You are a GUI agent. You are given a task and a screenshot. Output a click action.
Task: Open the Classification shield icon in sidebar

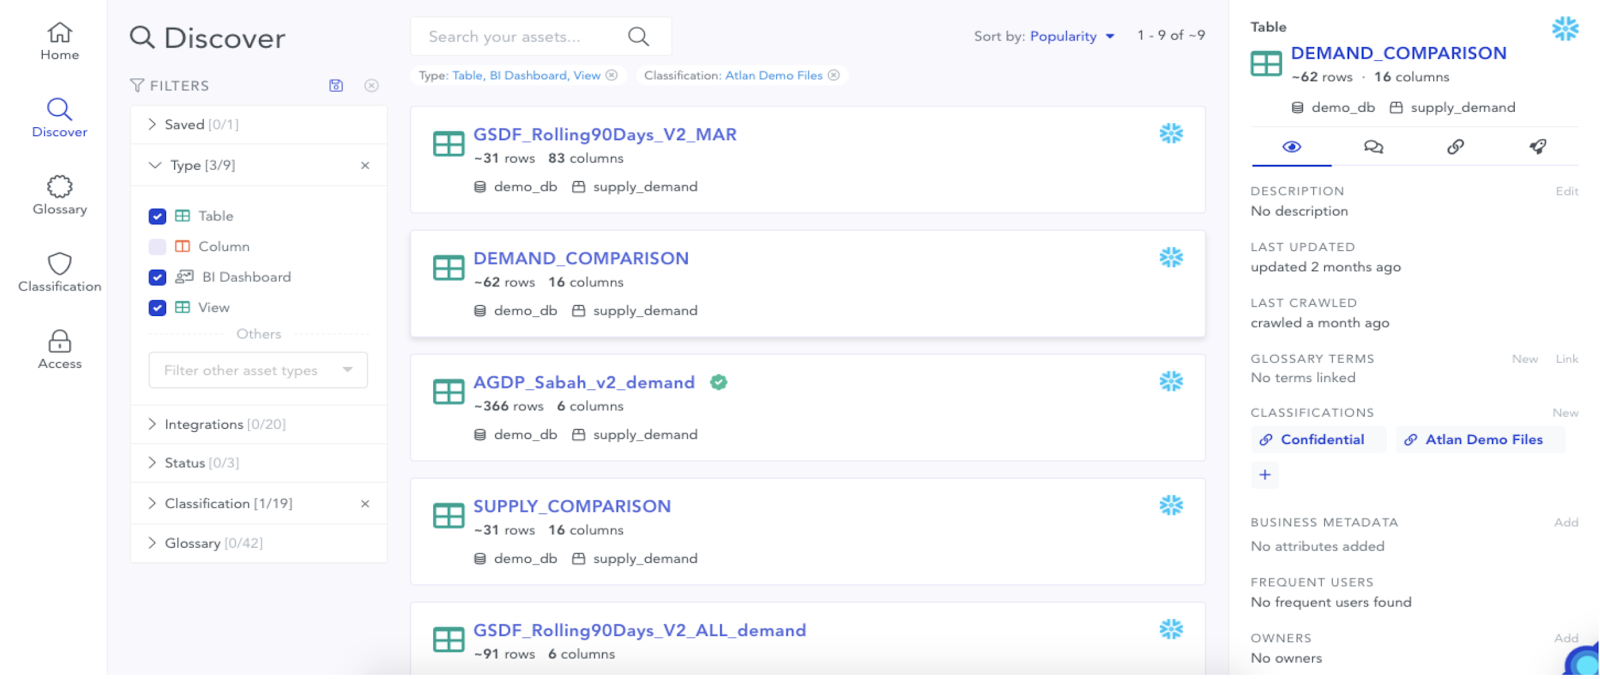(60, 263)
